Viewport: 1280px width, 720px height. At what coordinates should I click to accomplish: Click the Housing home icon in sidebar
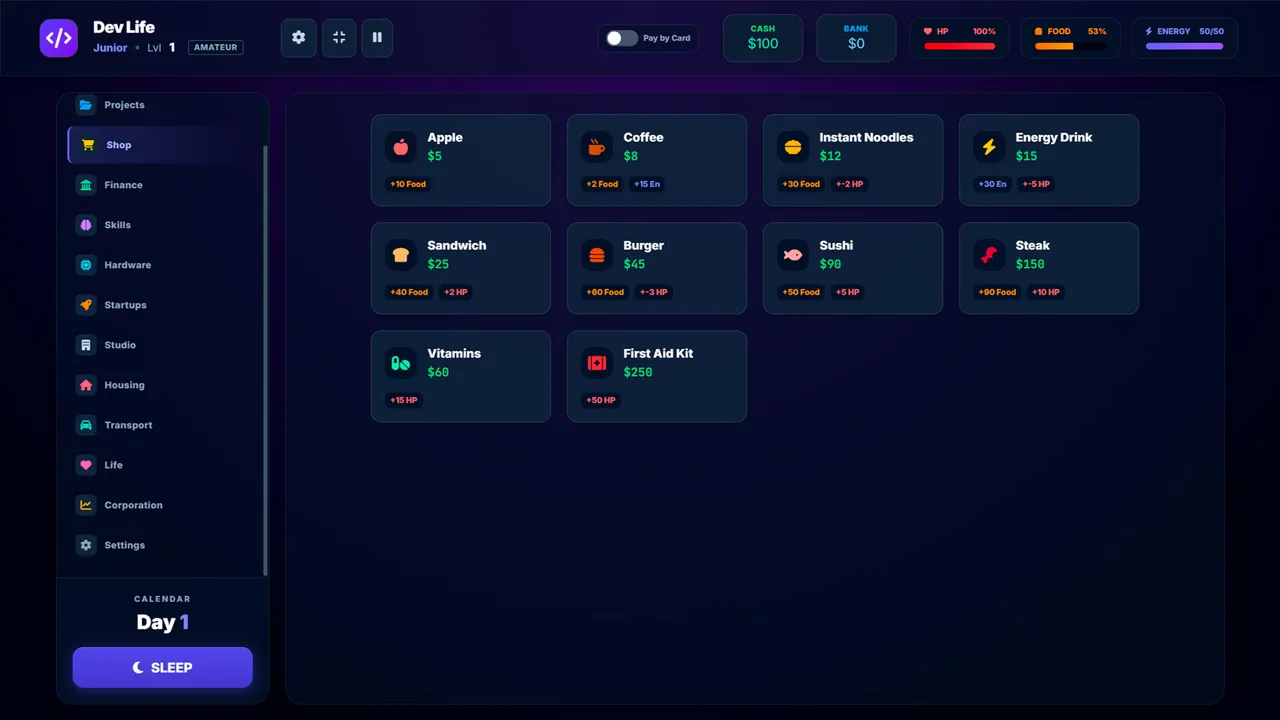point(86,385)
